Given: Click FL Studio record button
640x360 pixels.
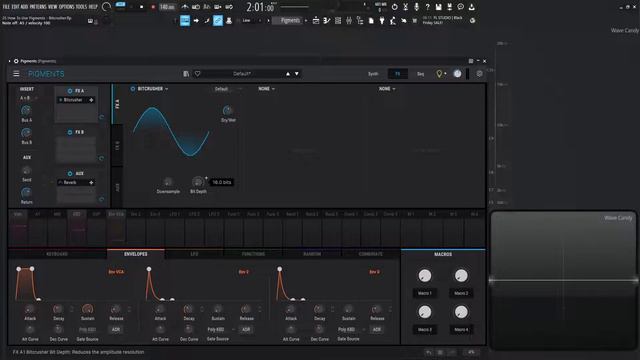Looking at the screenshot, I should coord(153,7).
